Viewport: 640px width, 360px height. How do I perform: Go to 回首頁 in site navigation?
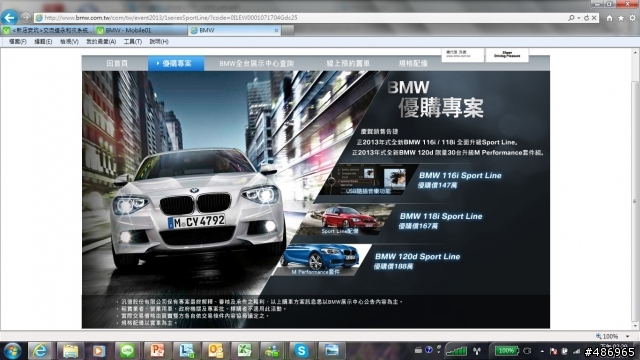[117, 64]
